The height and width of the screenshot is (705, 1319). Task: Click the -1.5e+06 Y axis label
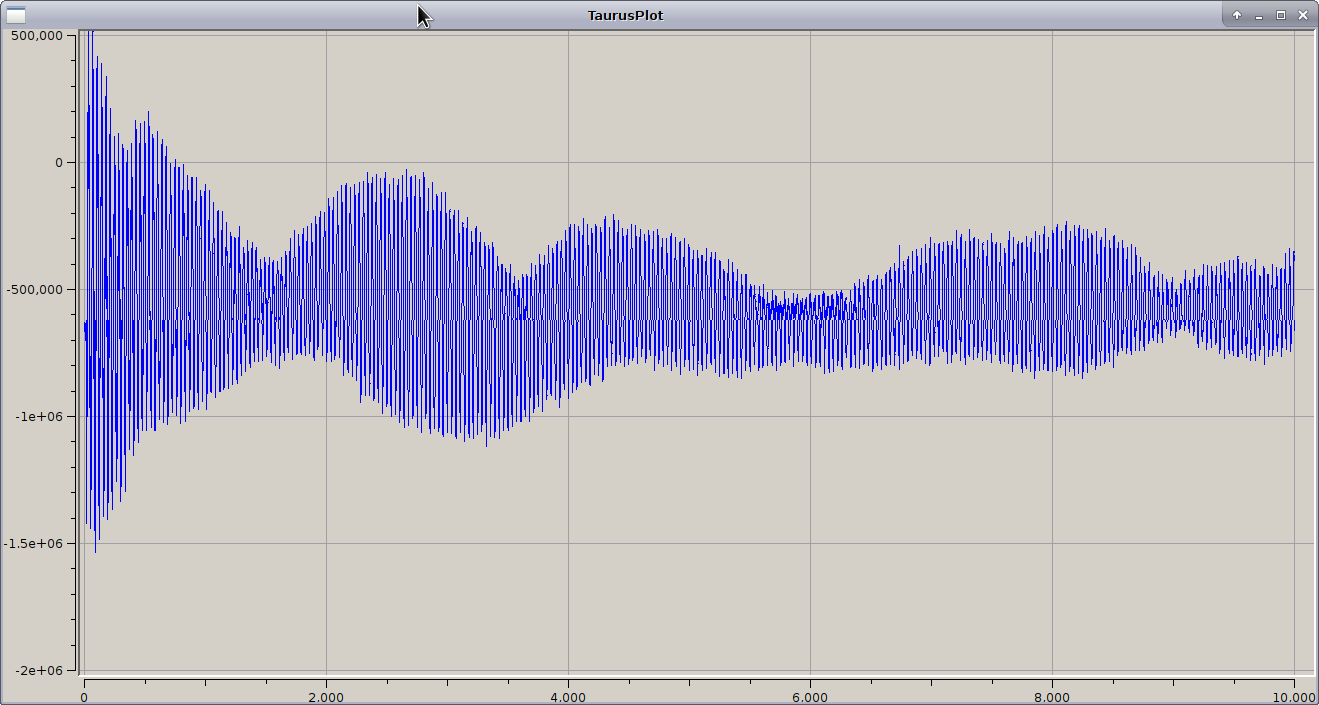pos(34,543)
